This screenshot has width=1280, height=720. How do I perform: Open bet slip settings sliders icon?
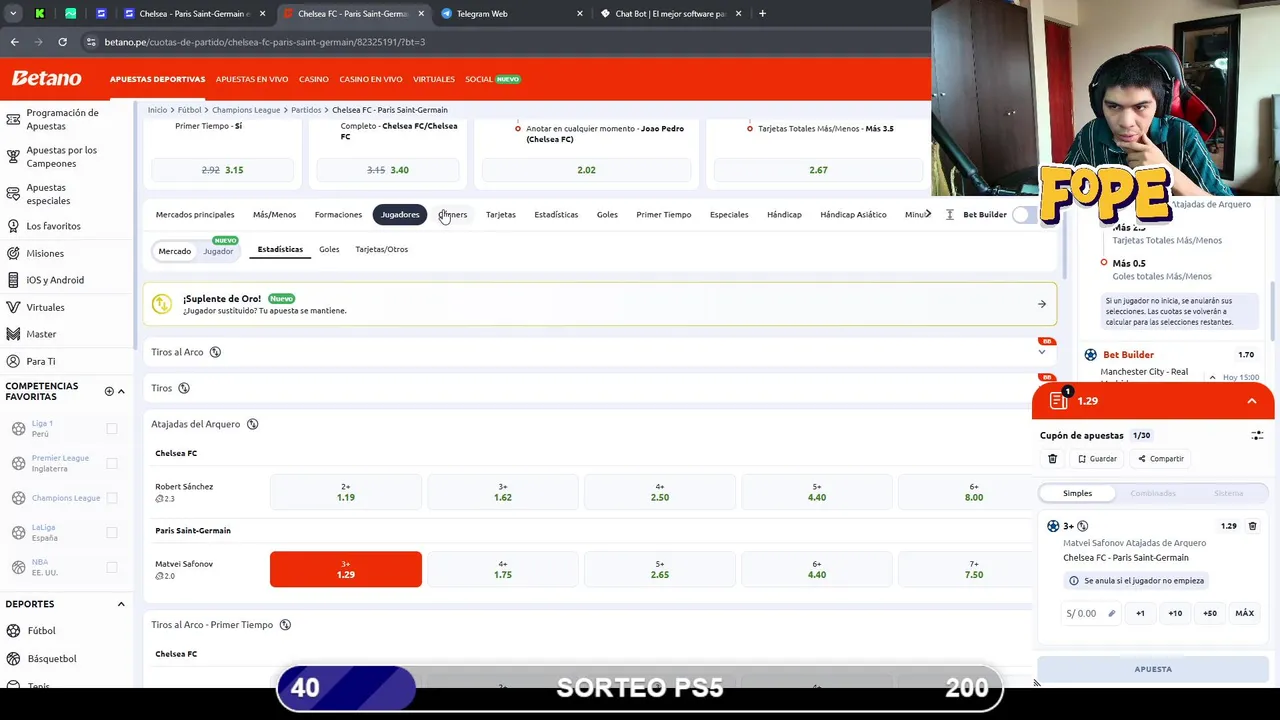coord(1257,436)
